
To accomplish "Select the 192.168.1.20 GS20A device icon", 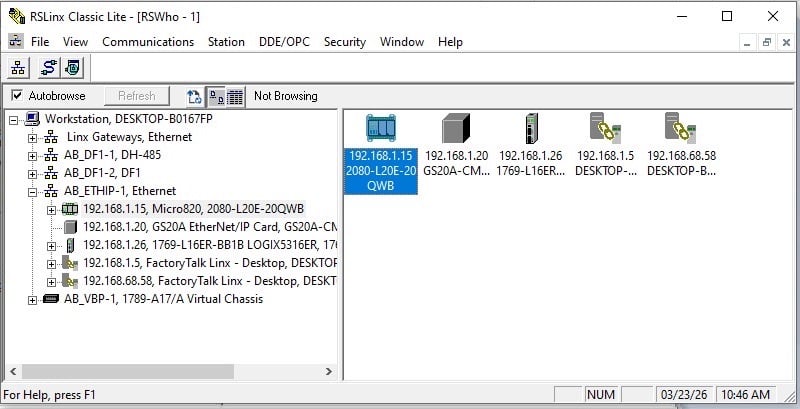I will [x=456, y=129].
